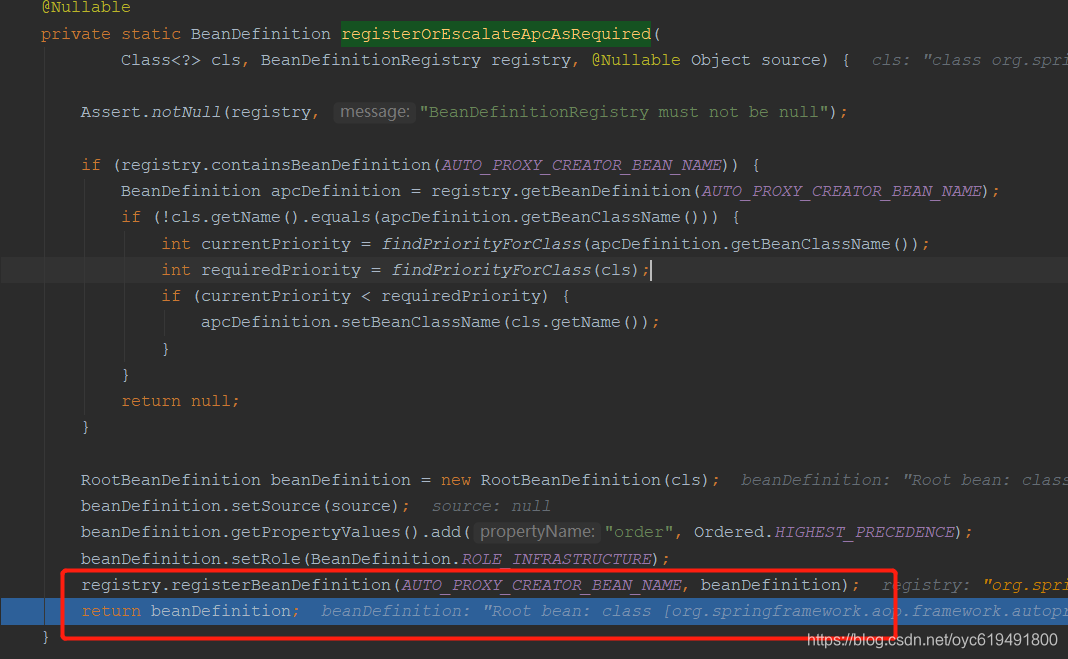Click "BeanDefinitionRegistry must not be null" string
1068x659 pixels.
[624, 112]
